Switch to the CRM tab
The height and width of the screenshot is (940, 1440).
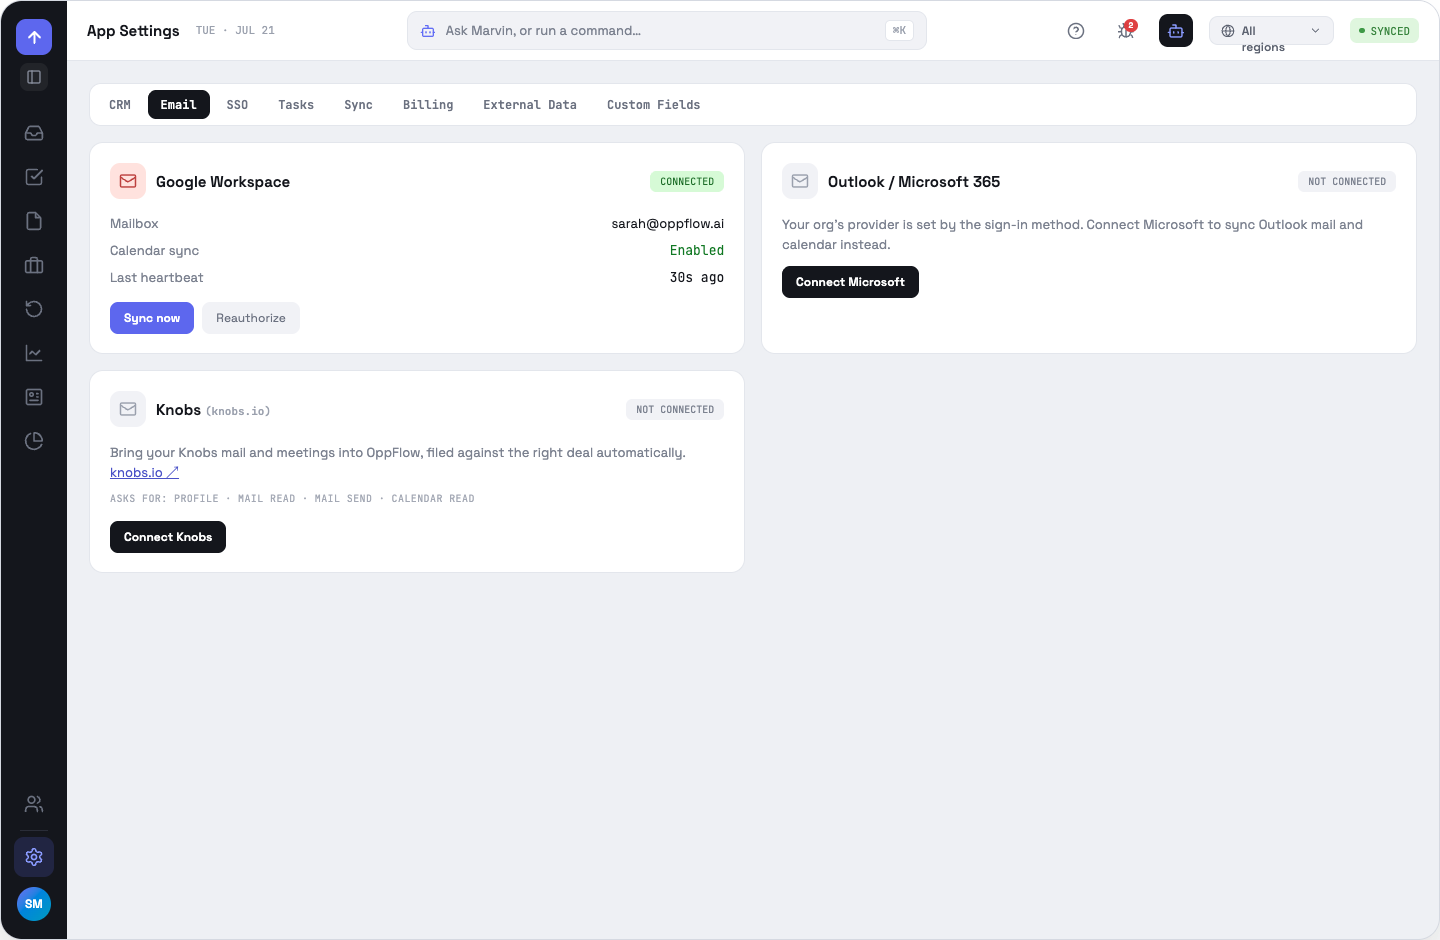[120, 105]
